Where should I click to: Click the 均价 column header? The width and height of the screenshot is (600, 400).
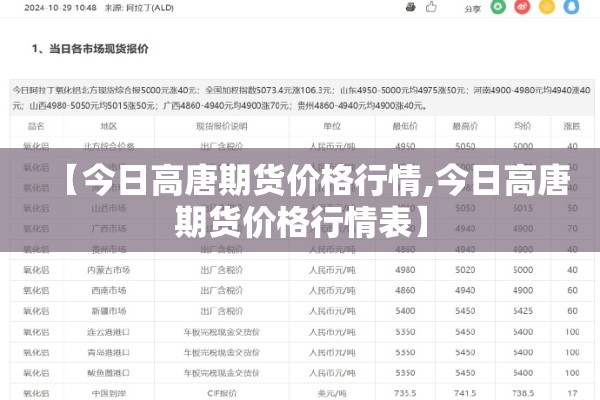(523, 126)
